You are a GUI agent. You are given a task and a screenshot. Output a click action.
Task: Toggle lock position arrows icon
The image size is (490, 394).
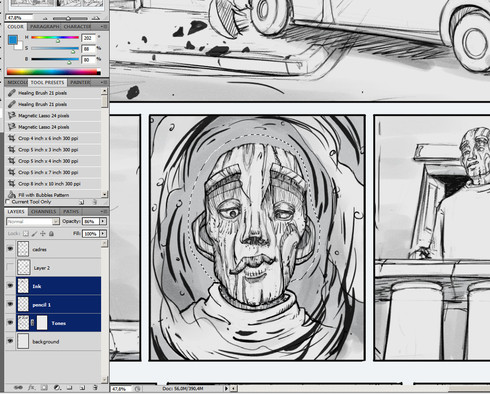pyautogui.click(x=43, y=234)
